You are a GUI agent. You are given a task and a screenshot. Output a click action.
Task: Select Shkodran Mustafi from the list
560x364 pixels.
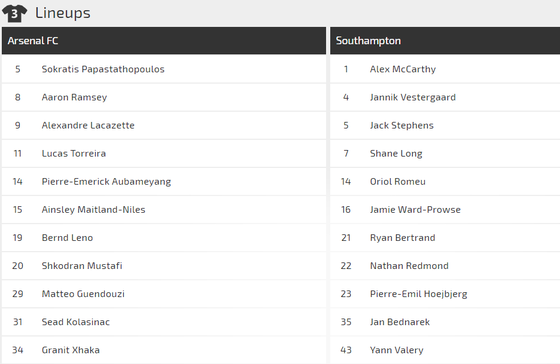[x=82, y=266]
